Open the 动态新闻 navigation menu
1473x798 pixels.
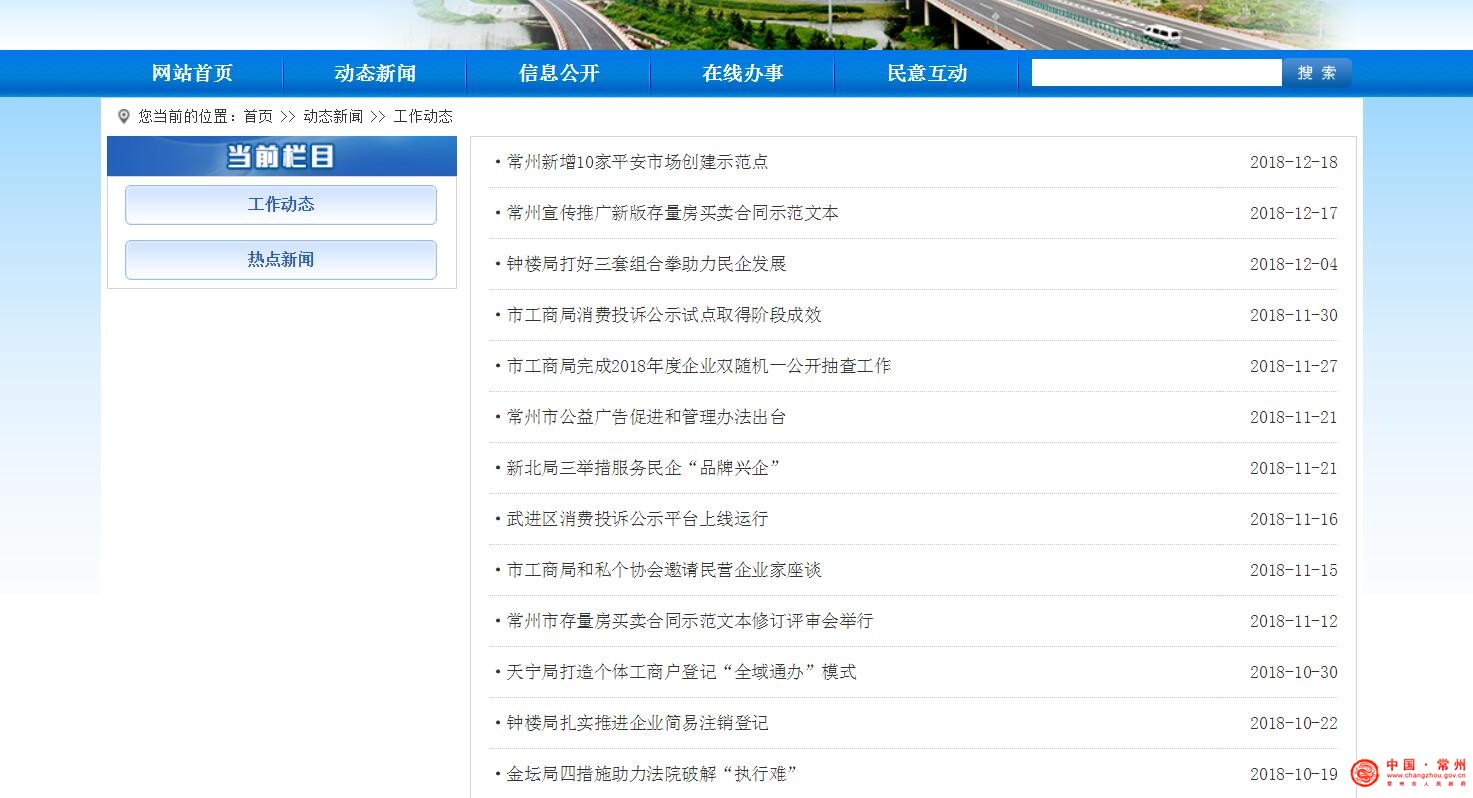pos(375,73)
